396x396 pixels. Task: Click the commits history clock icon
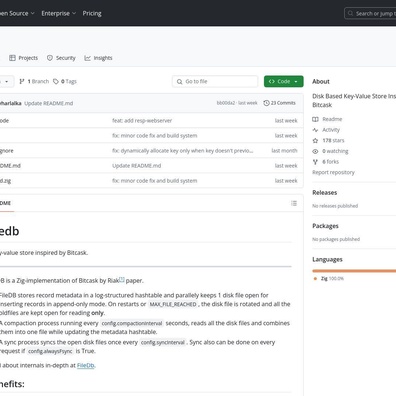pos(266,103)
